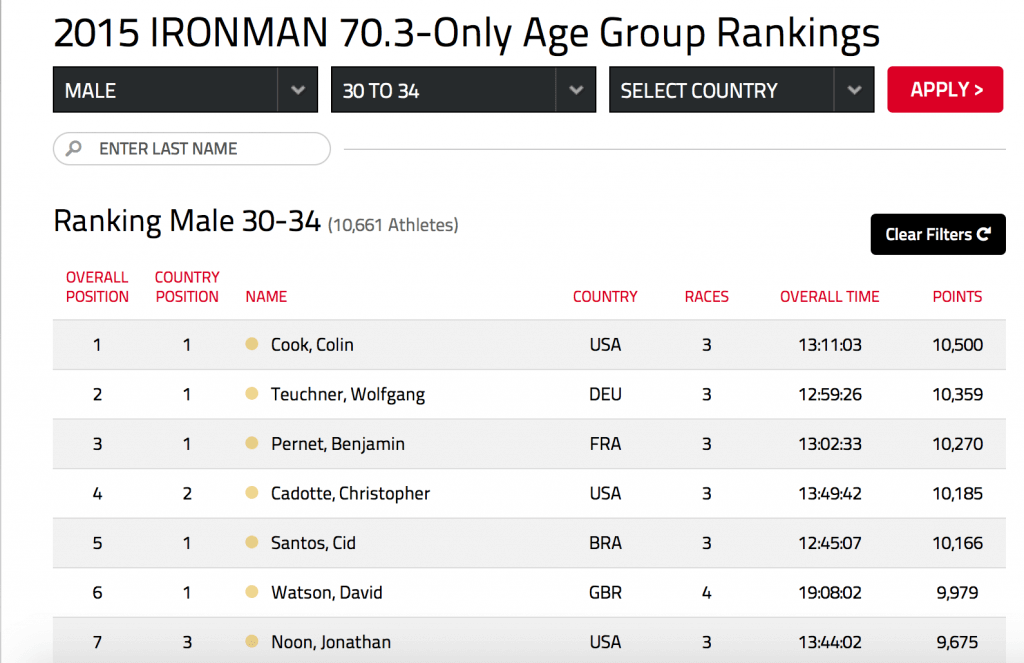
Task: Click gold dot beside Cadotte, Christopher
Action: [x=252, y=493]
